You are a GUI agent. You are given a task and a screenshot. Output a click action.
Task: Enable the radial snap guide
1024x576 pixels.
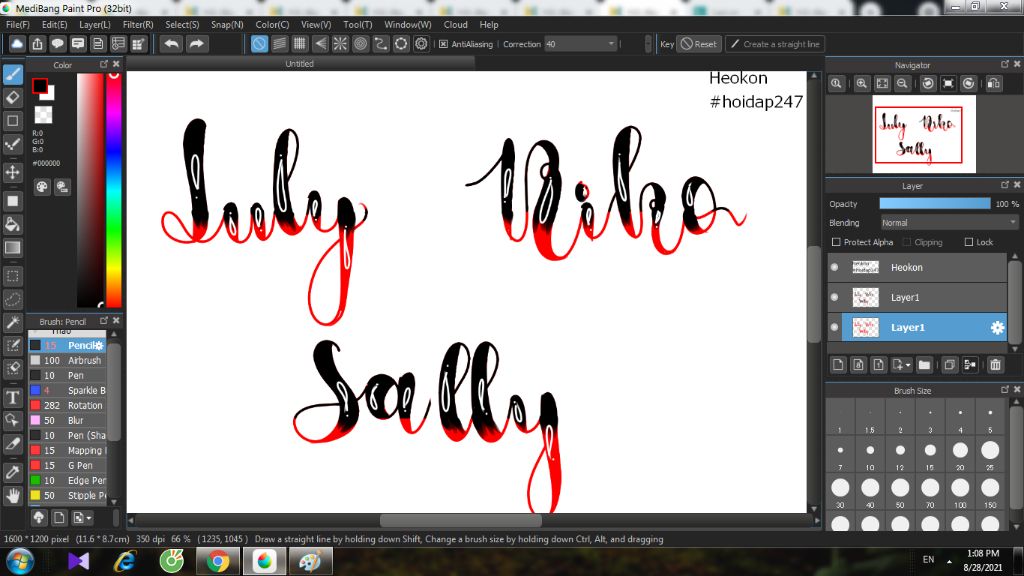[340, 44]
